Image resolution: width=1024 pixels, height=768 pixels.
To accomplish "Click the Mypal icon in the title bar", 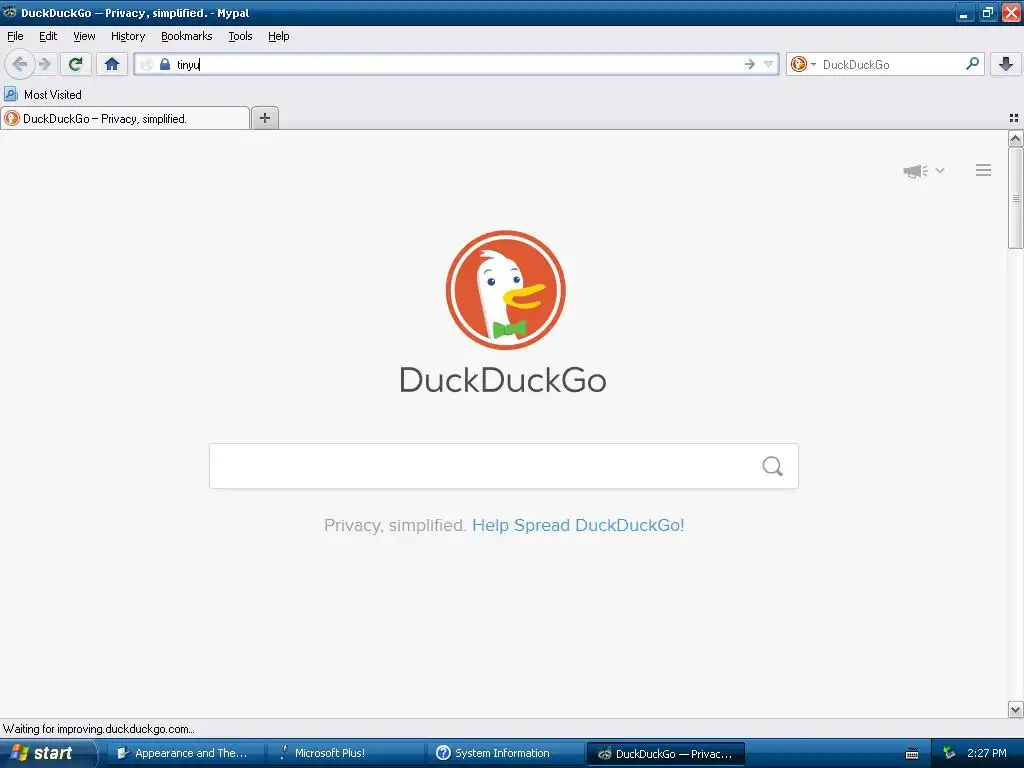I will [10, 12].
